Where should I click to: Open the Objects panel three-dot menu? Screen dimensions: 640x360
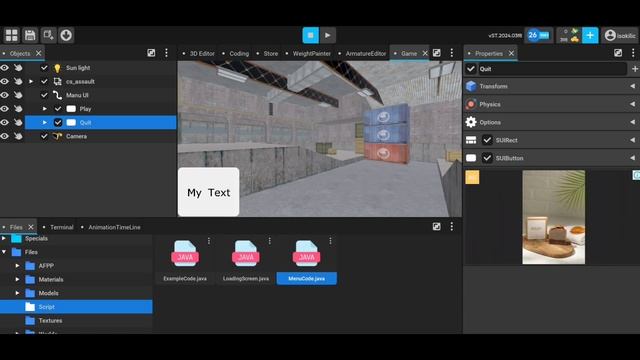point(166,53)
